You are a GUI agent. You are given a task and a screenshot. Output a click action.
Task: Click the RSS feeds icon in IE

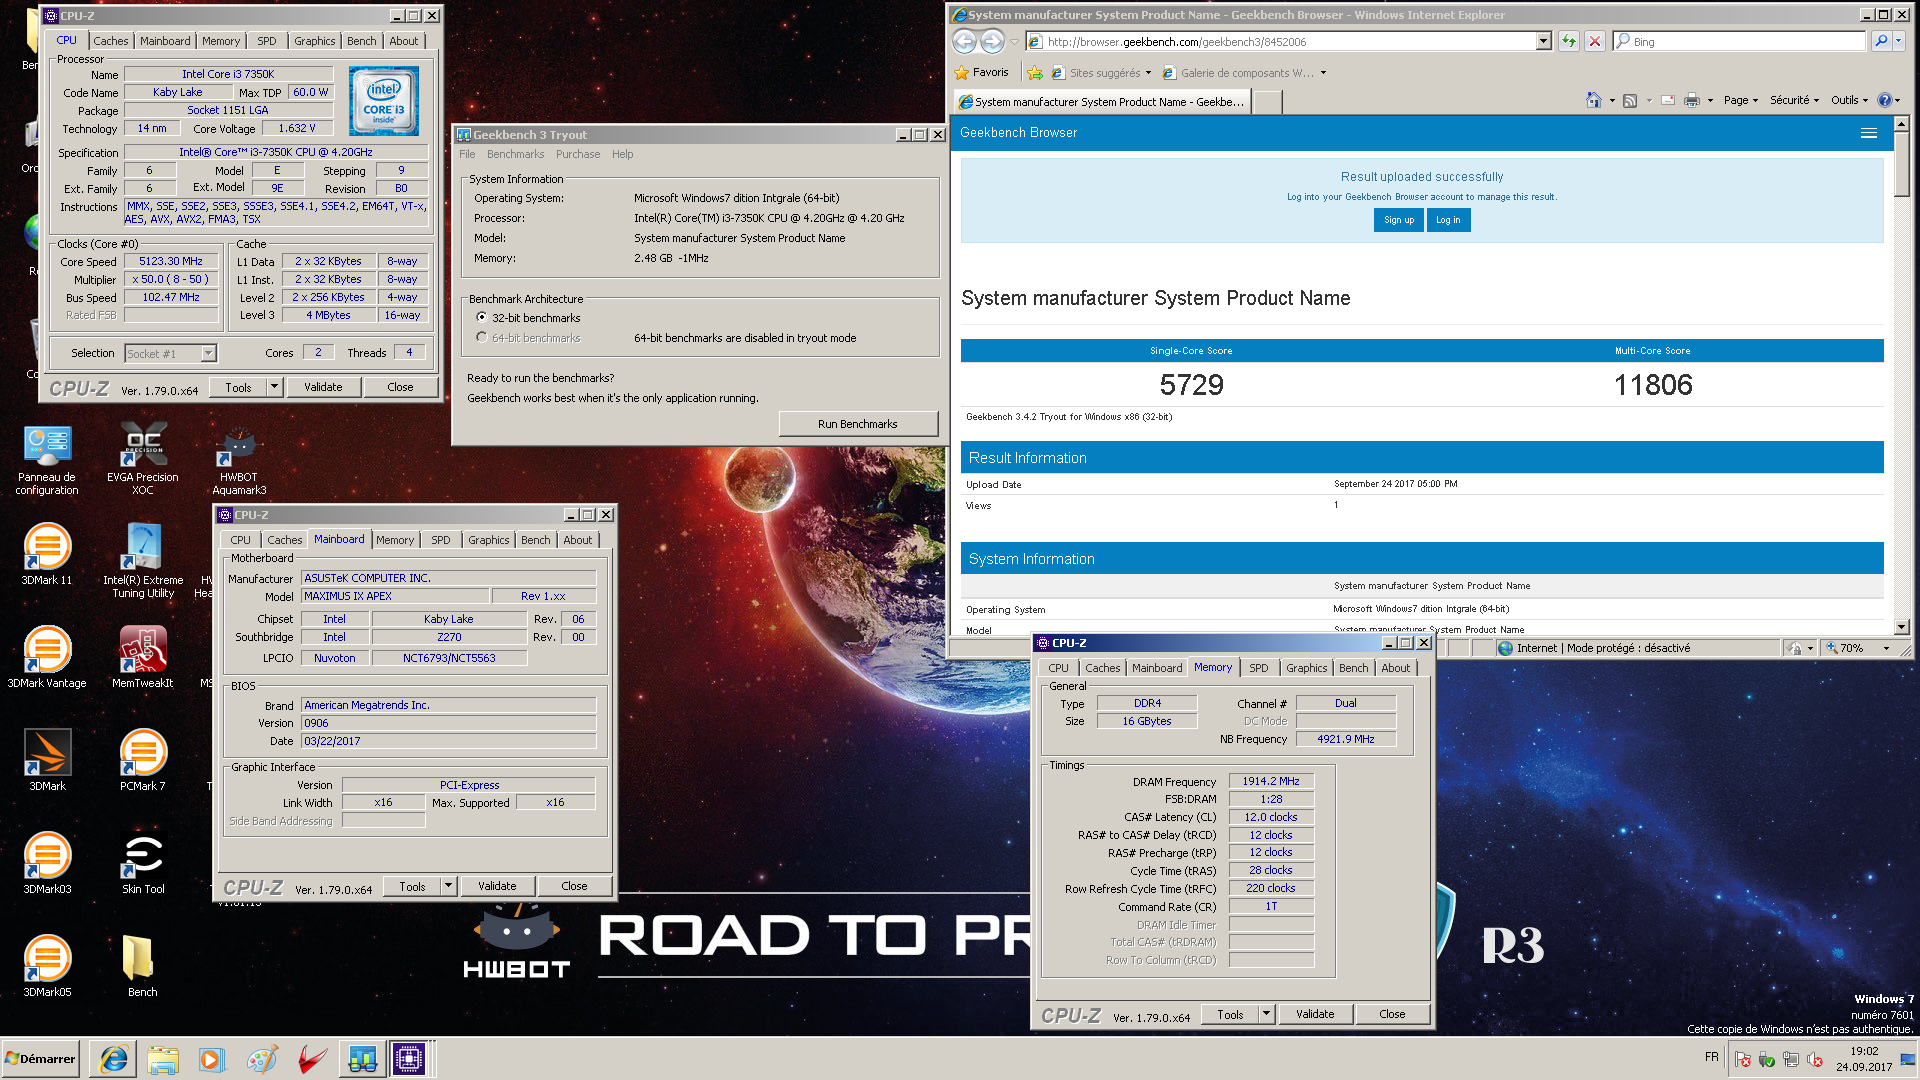(x=1630, y=100)
